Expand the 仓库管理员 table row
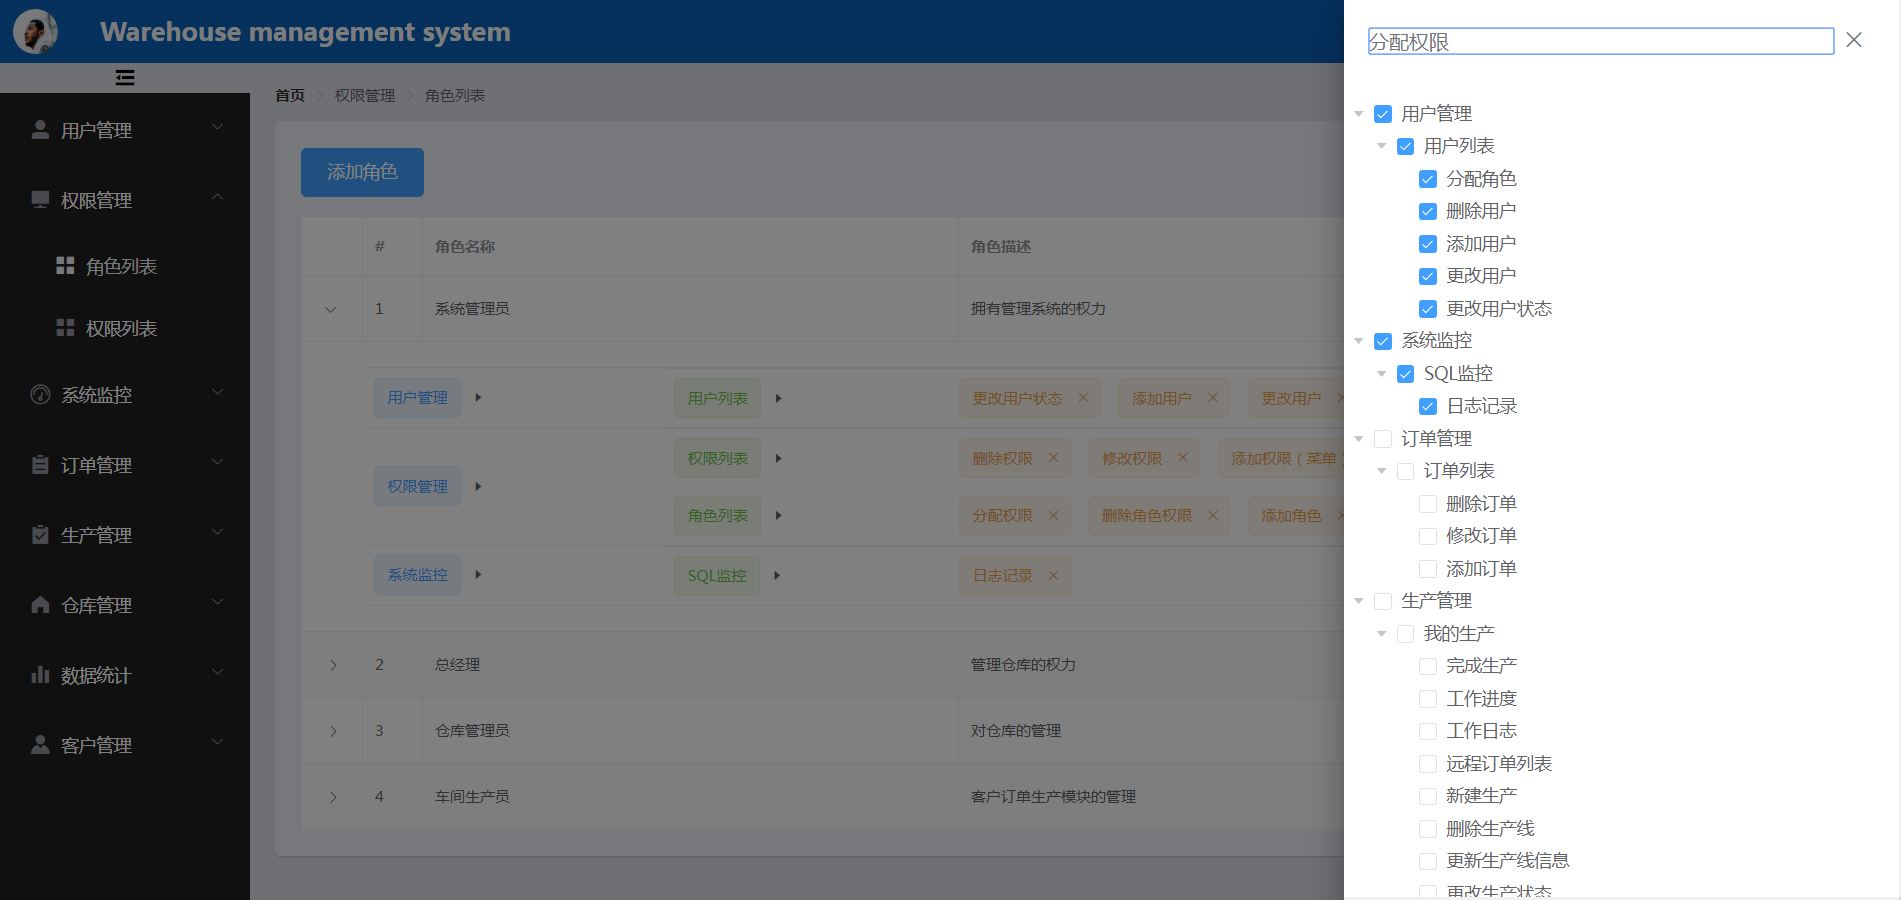 point(333,731)
